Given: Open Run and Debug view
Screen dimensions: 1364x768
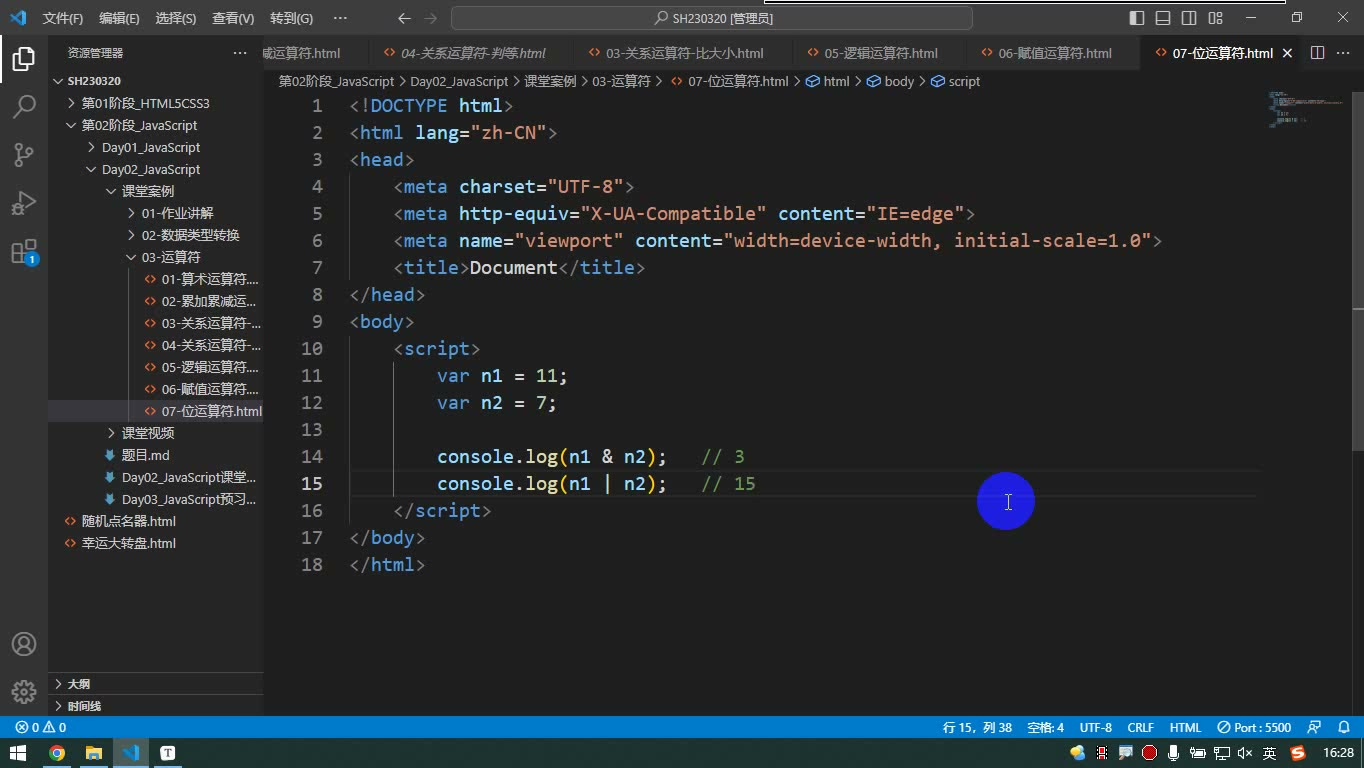Looking at the screenshot, I should click(x=23, y=203).
